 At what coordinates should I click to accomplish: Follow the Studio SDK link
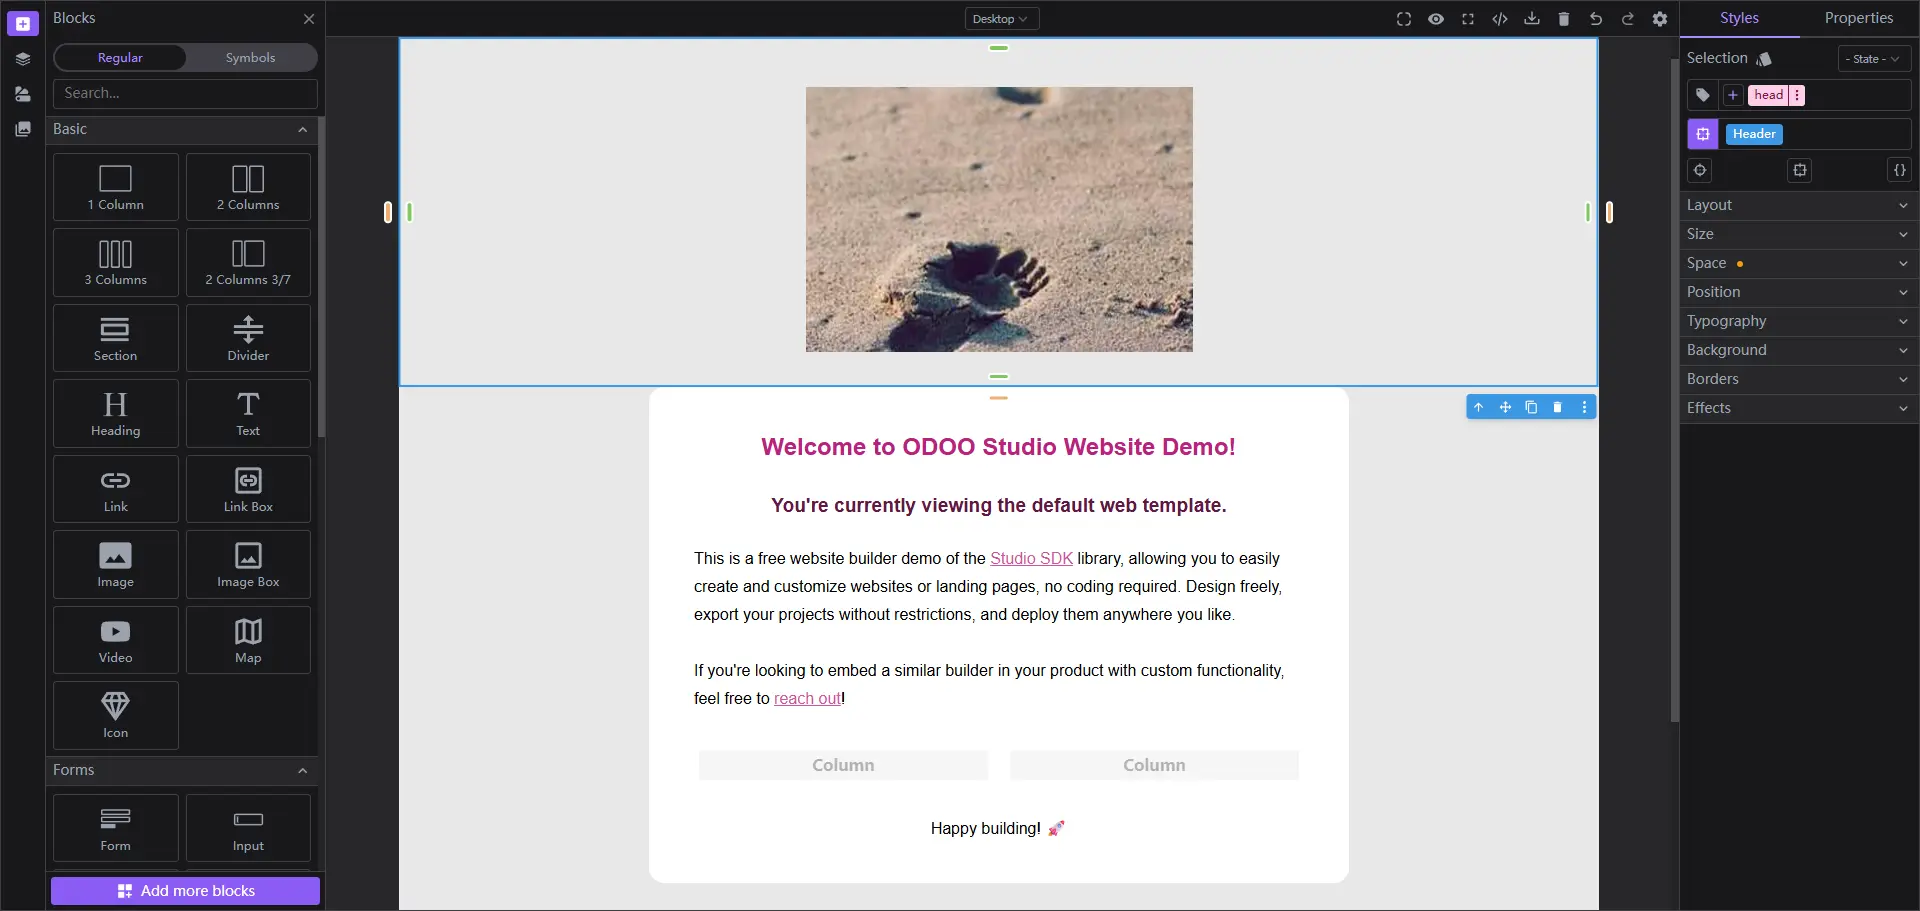1031,559
